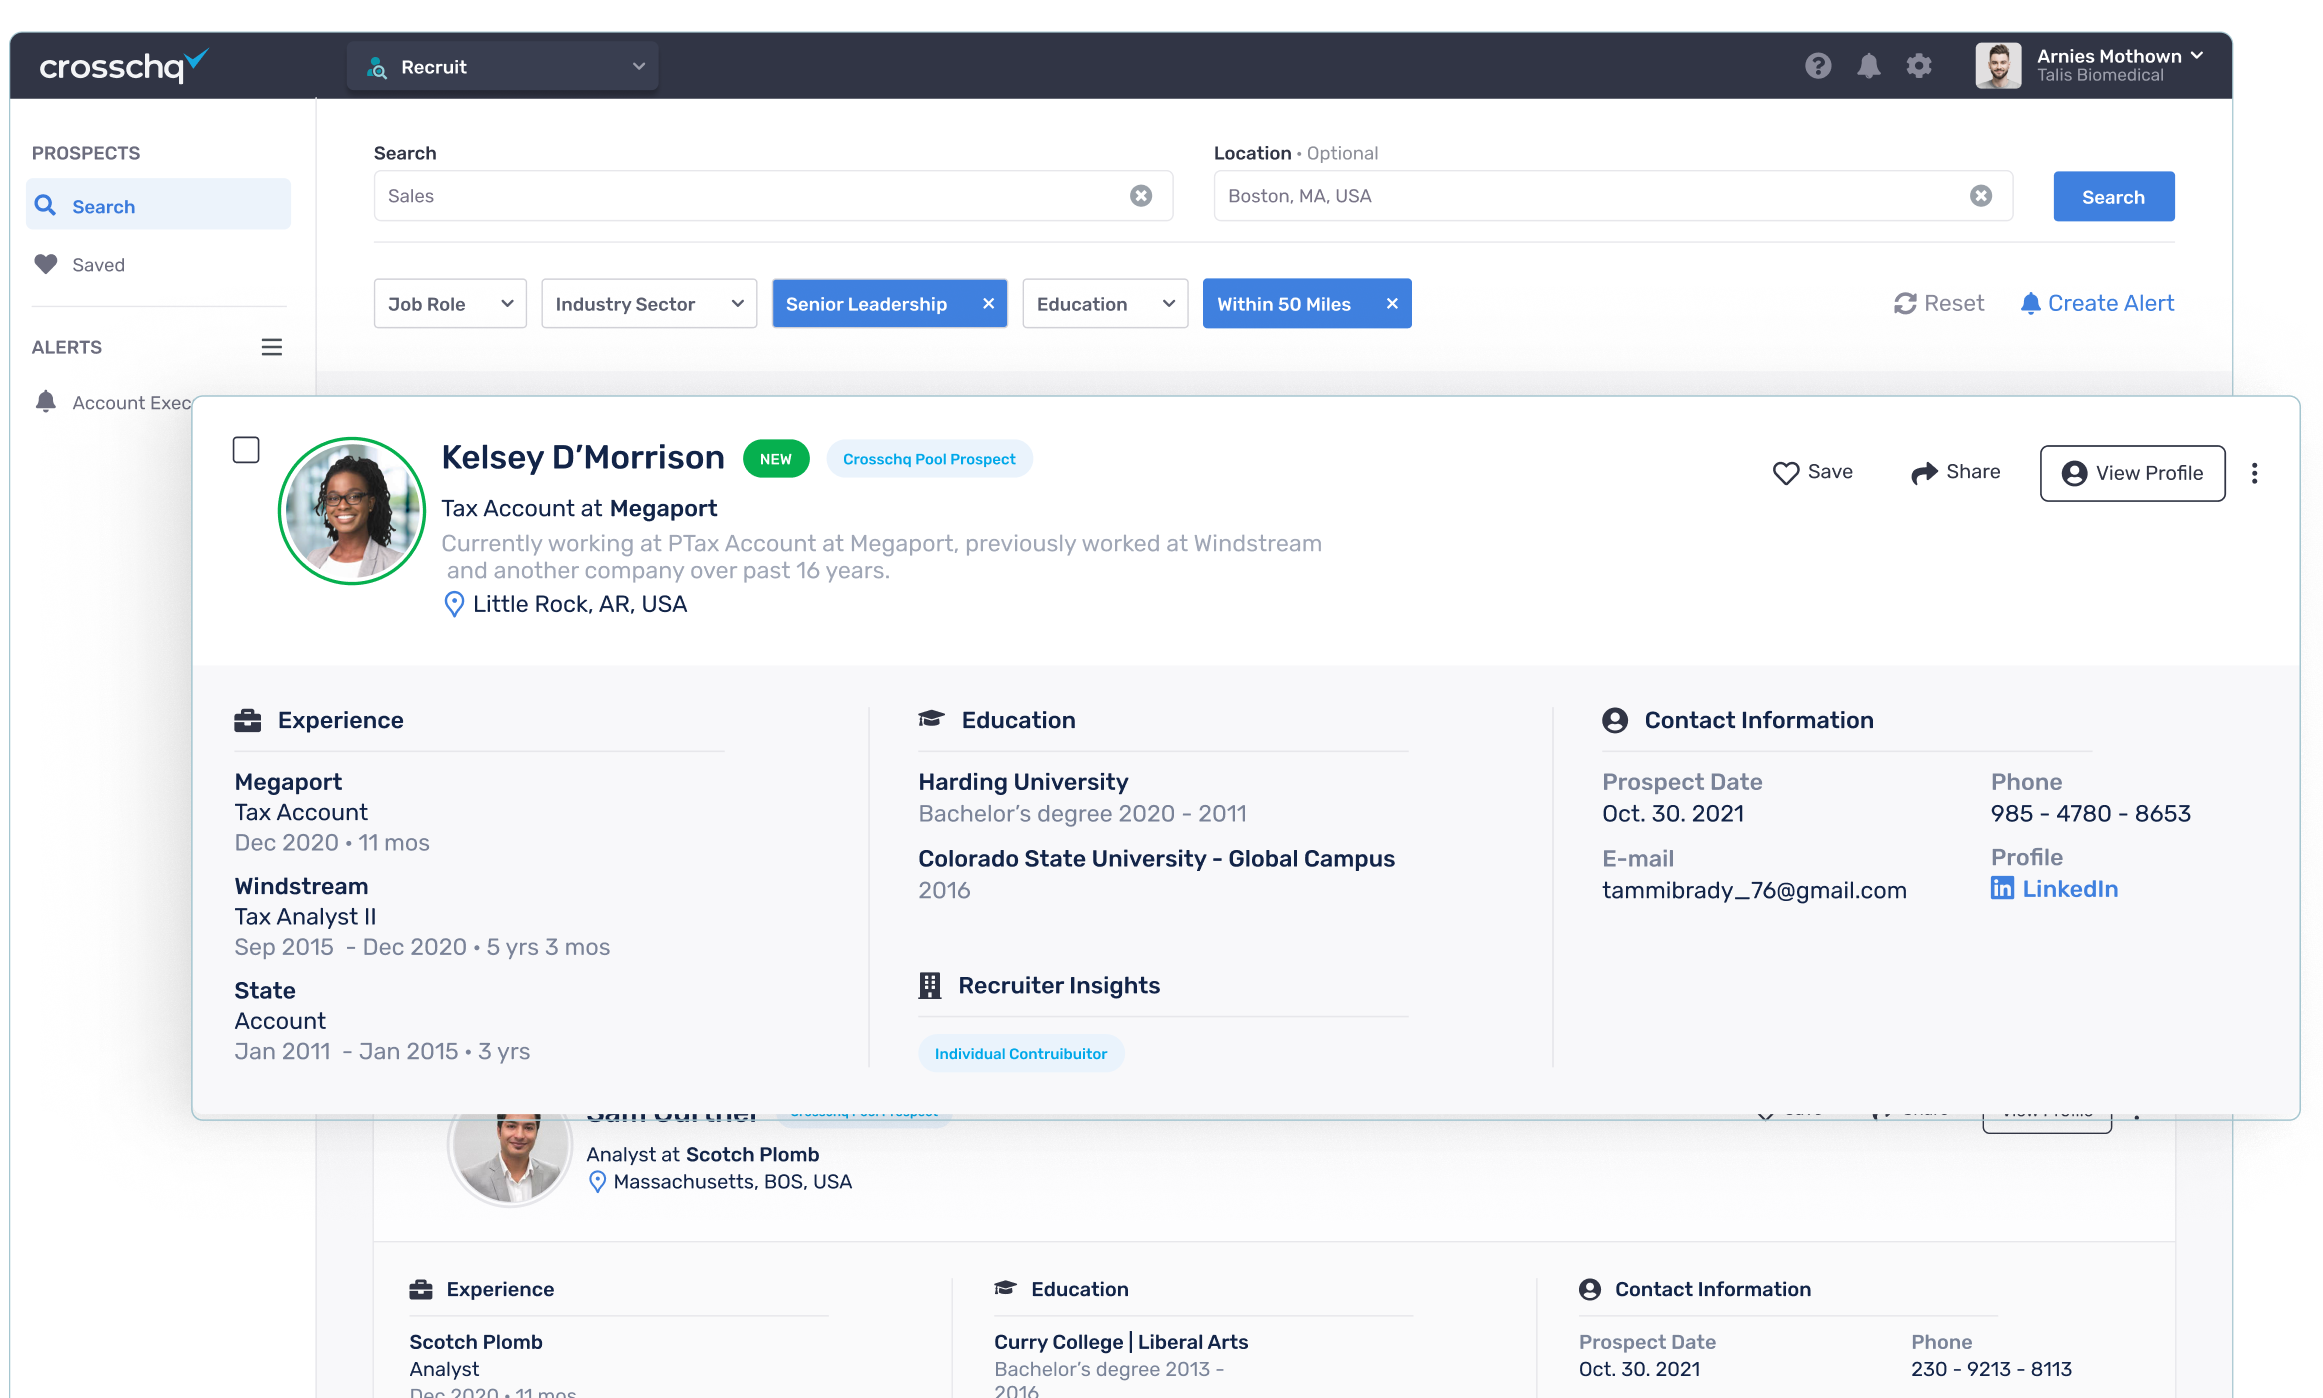Click Kelsey D'Morrison's profile photo
2323x1398 pixels.
pyautogui.click(x=352, y=511)
